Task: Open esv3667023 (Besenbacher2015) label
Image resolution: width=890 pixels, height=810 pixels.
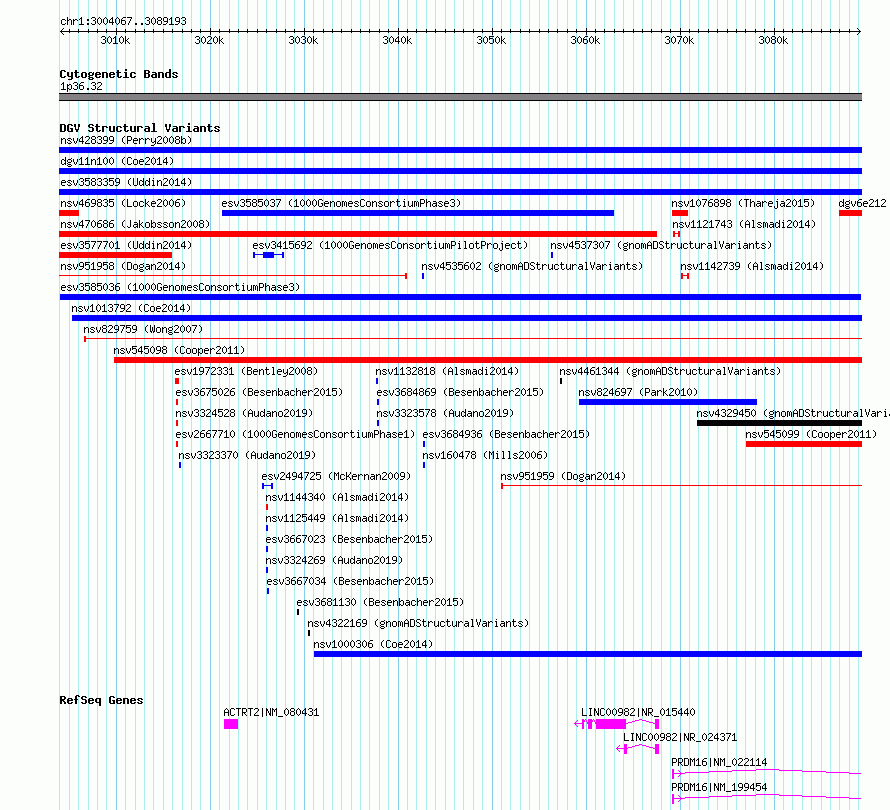Action: tap(349, 539)
